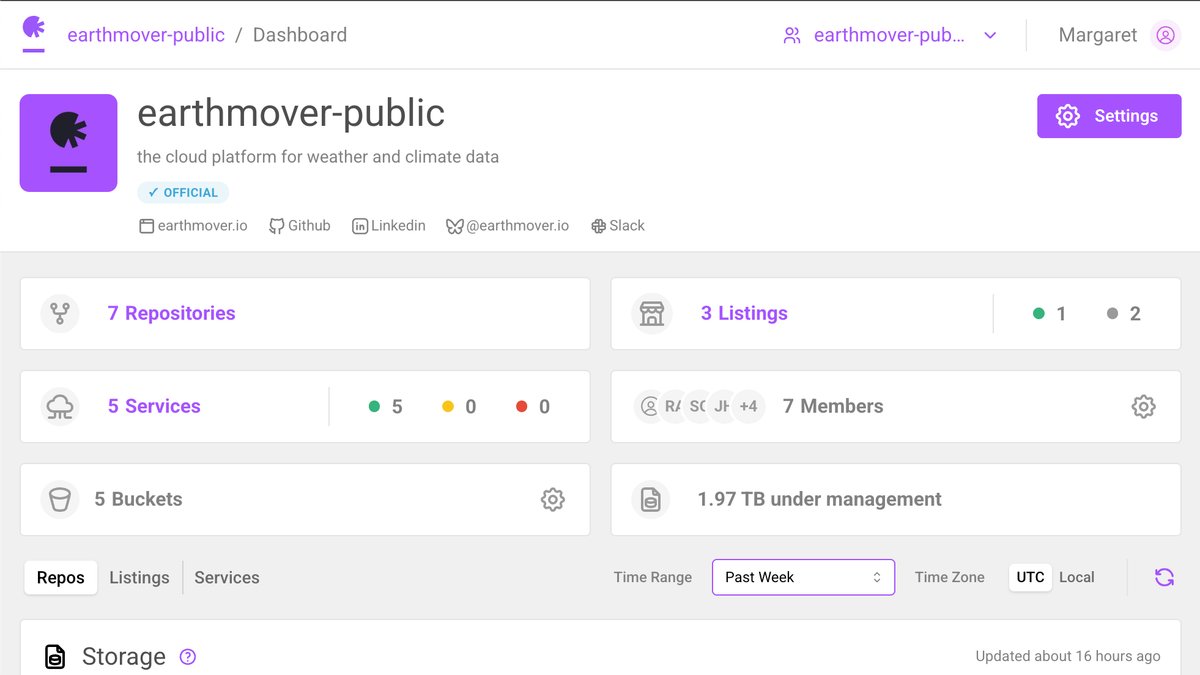Viewport: 1200px width, 675px height.
Task: Click the Slack icon under the description
Action: pyautogui.click(x=598, y=225)
